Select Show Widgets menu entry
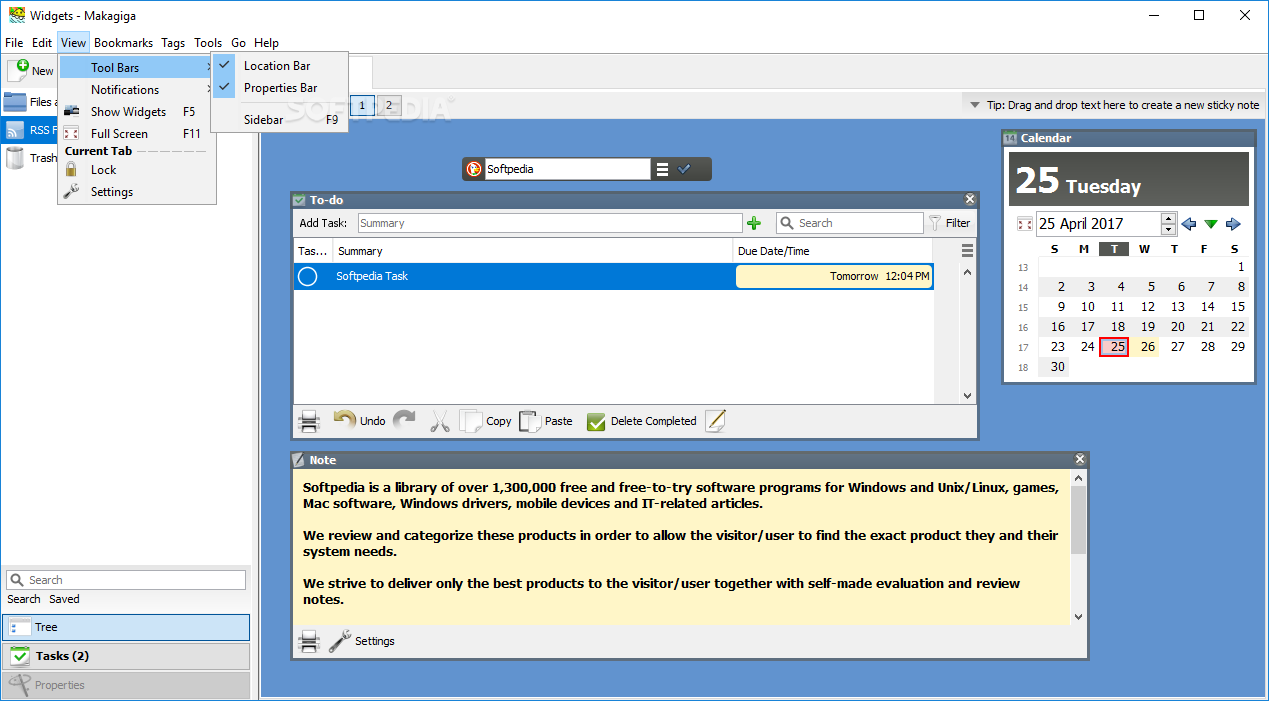Image resolution: width=1269 pixels, height=701 pixels. [136, 112]
